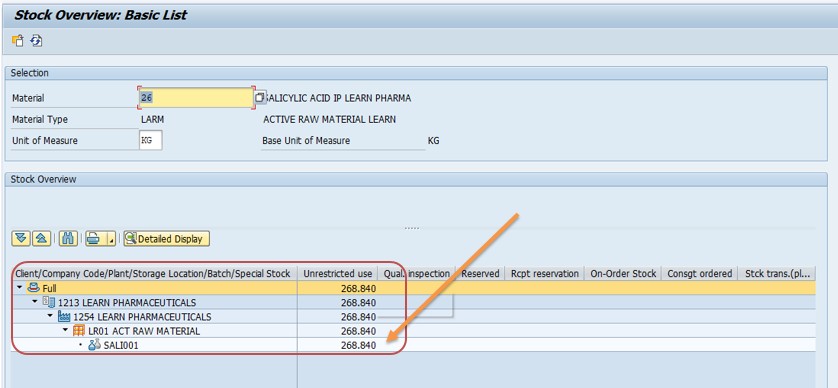
Task: Select the LR01 ACT RAW MATERIAL row
Action: [144, 331]
